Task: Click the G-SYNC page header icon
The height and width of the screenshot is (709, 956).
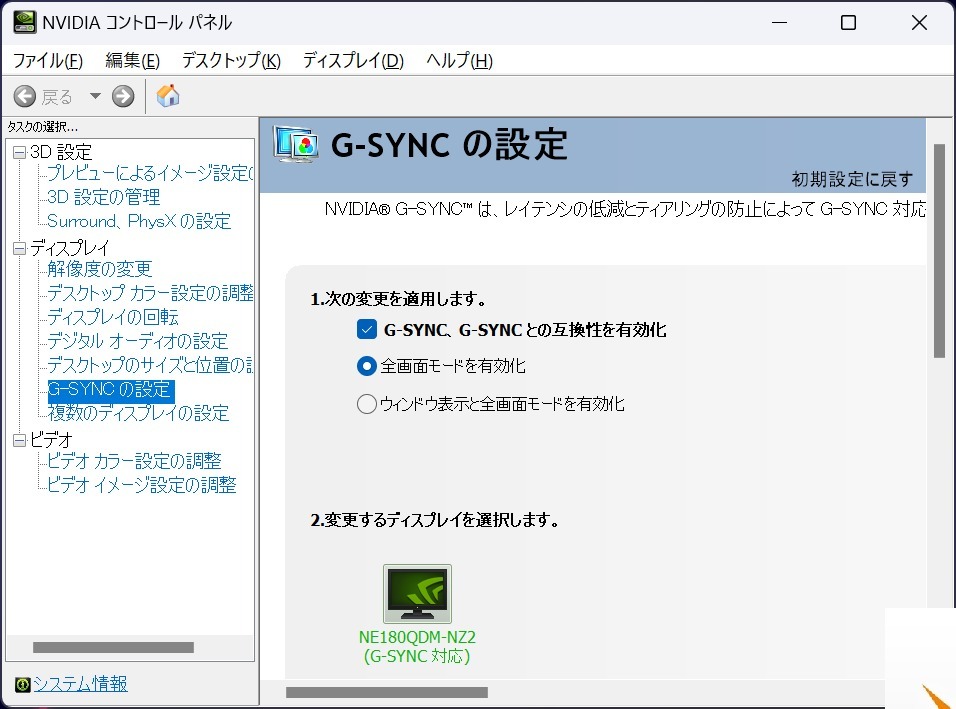Action: pos(296,144)
